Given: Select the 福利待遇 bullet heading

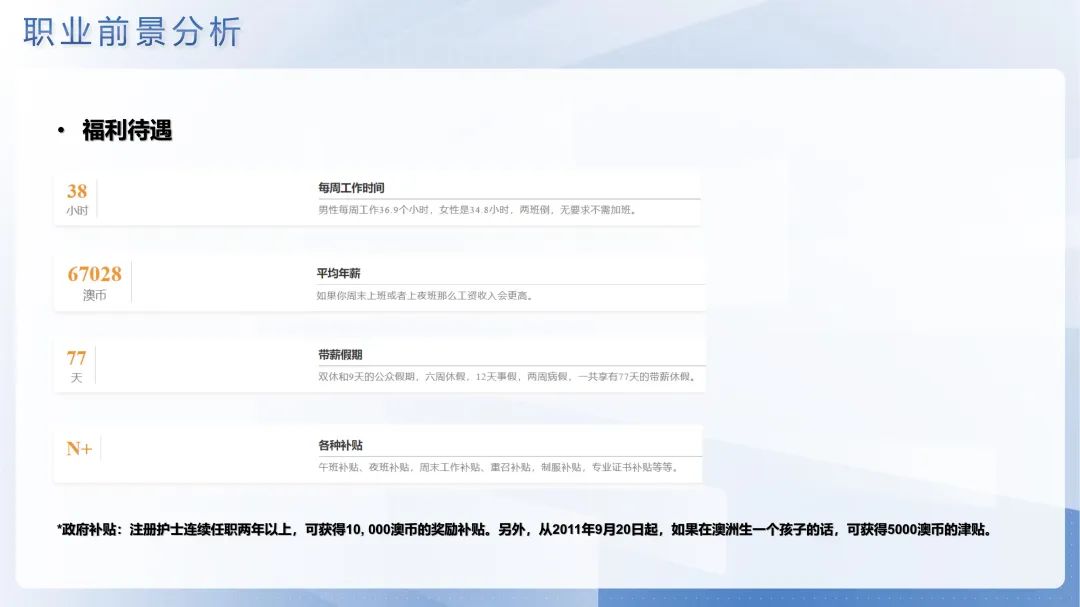Looking at the screenshot, I should tap(127, 130).
